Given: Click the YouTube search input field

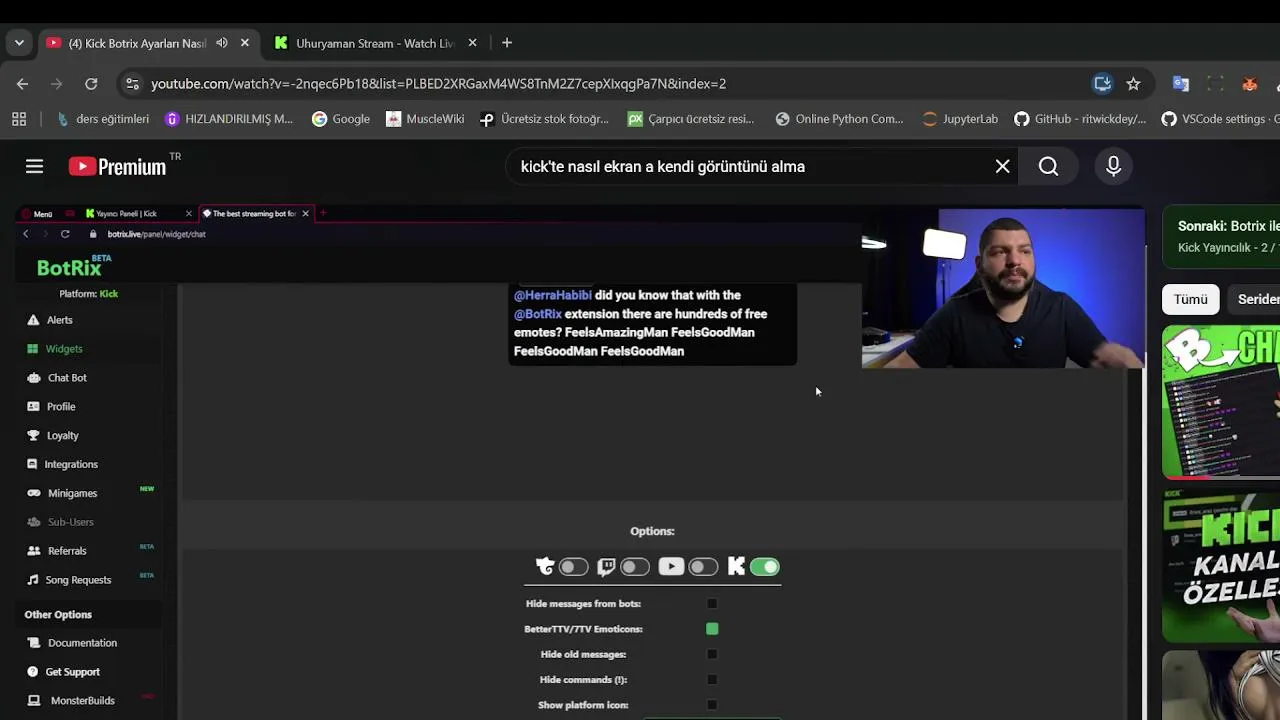Looking at the screenshot, I should coord(750,167).
